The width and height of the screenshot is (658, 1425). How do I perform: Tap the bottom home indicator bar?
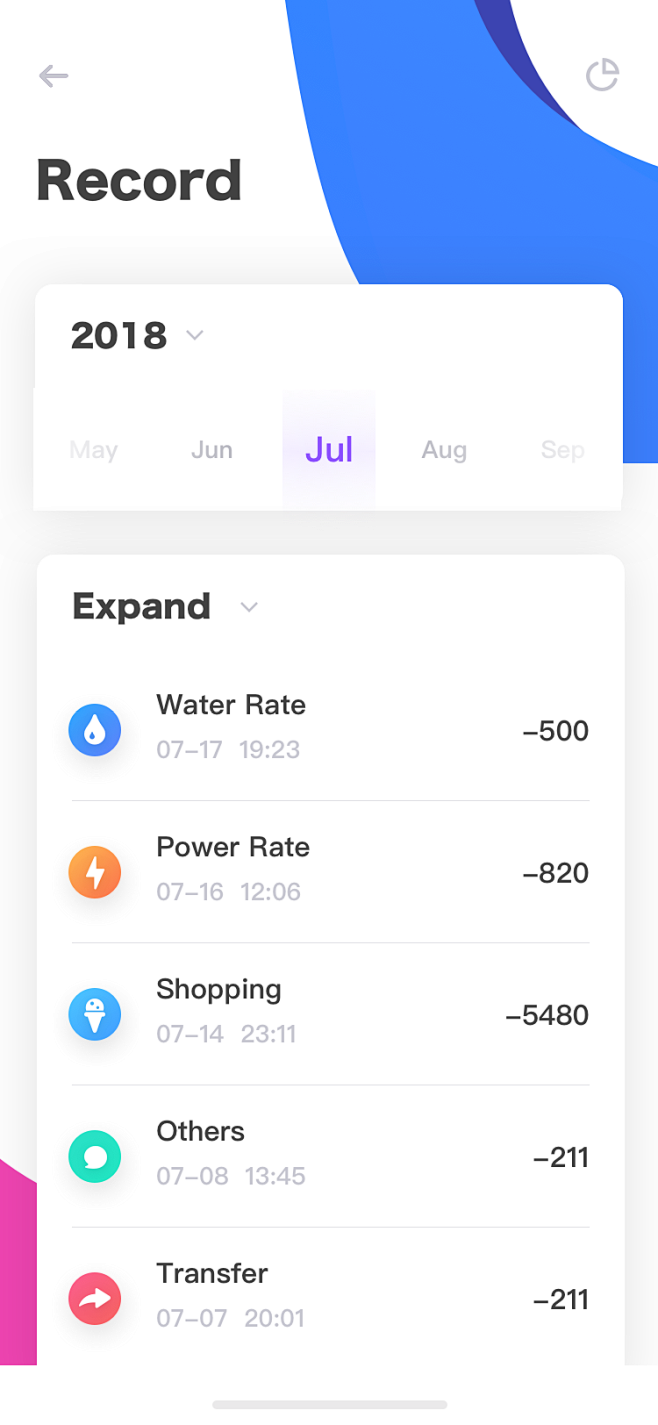point(330,1404)
